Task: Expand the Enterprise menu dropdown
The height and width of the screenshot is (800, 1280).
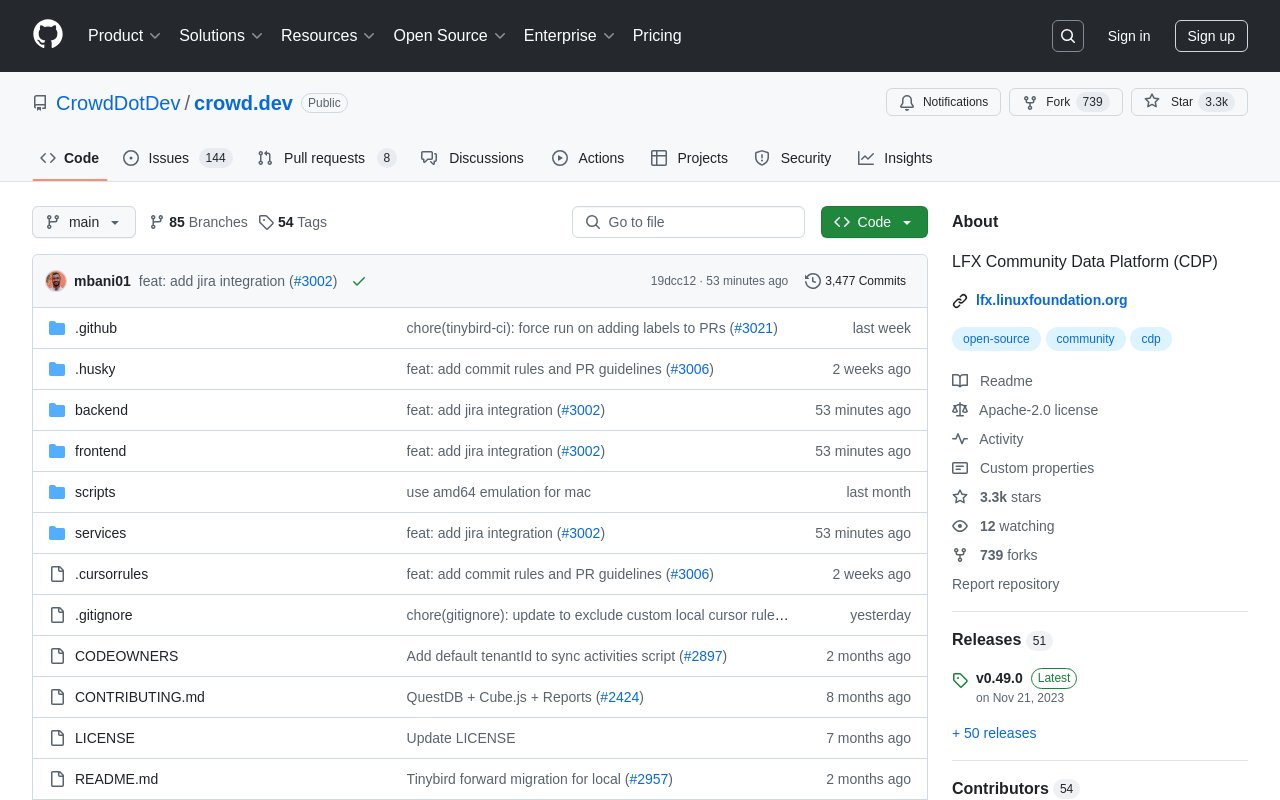Action: tap(569, 36)
